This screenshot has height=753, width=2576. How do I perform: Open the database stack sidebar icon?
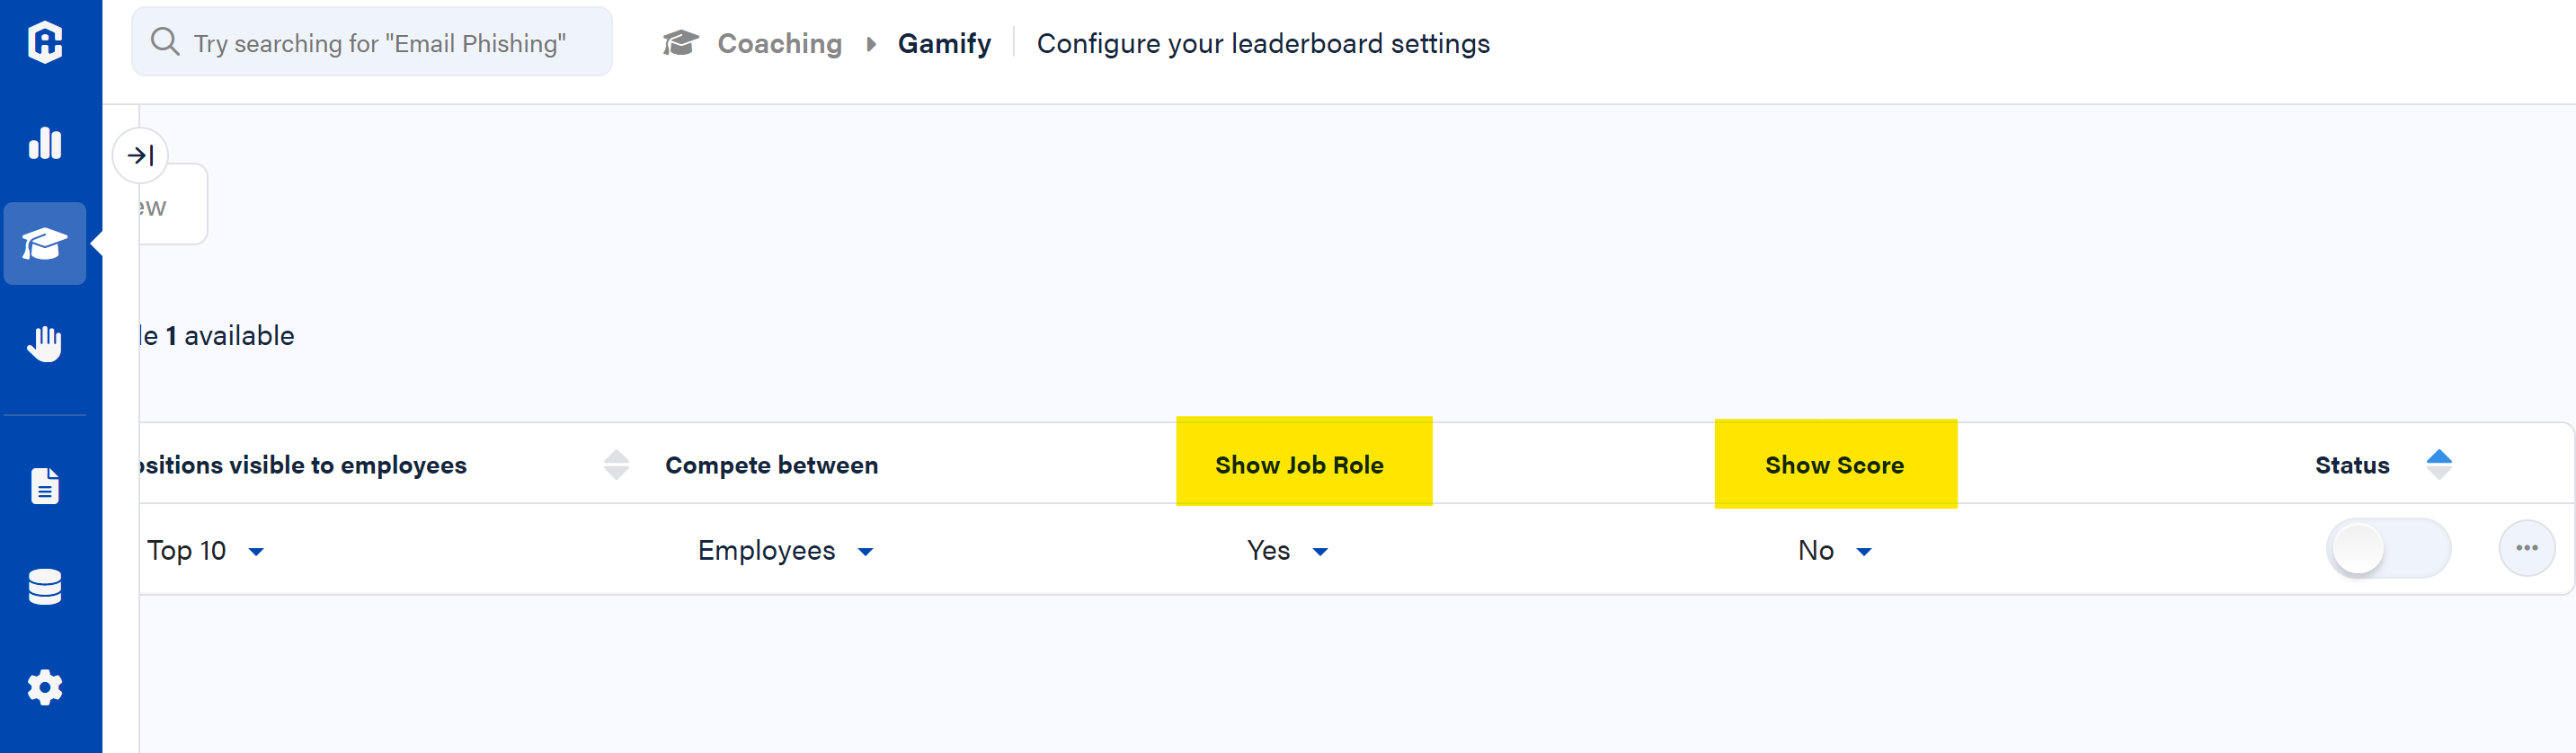[x=45, y=587]
